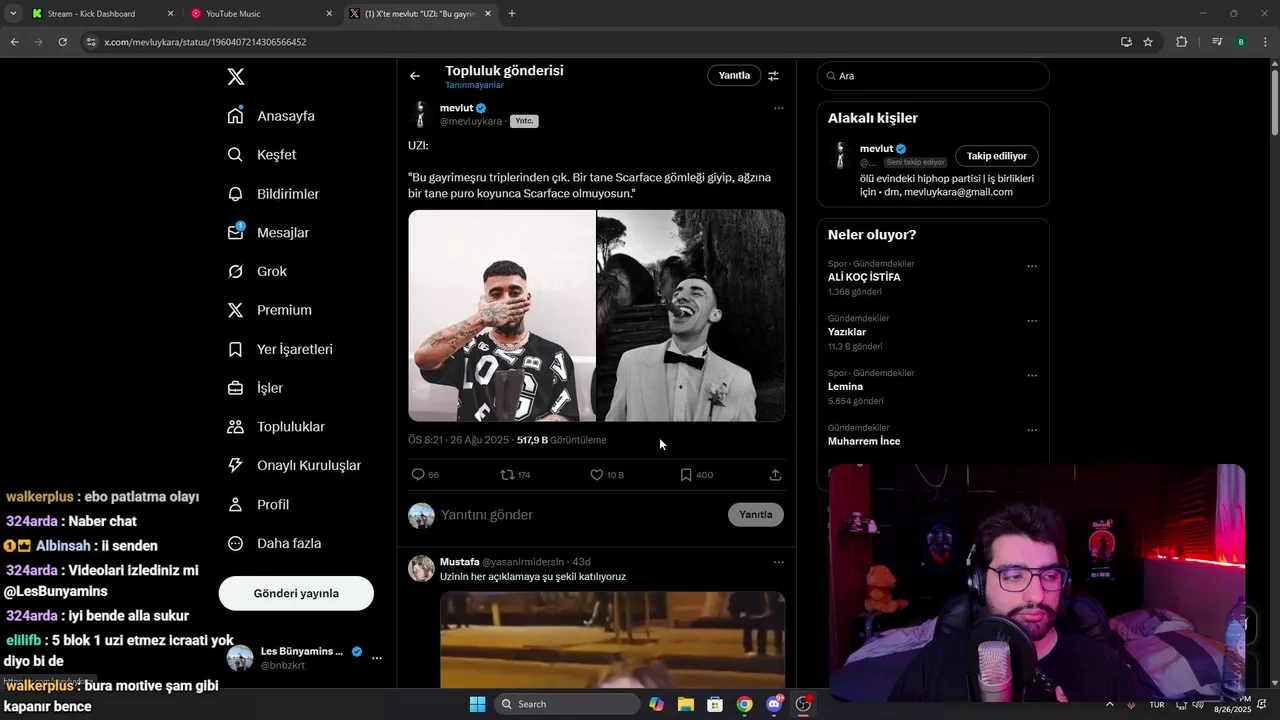Open ALİ KOÇ İSTİFA trend
The width and height of the screenshot is (1280, 720).
click(x=864, y=277)
